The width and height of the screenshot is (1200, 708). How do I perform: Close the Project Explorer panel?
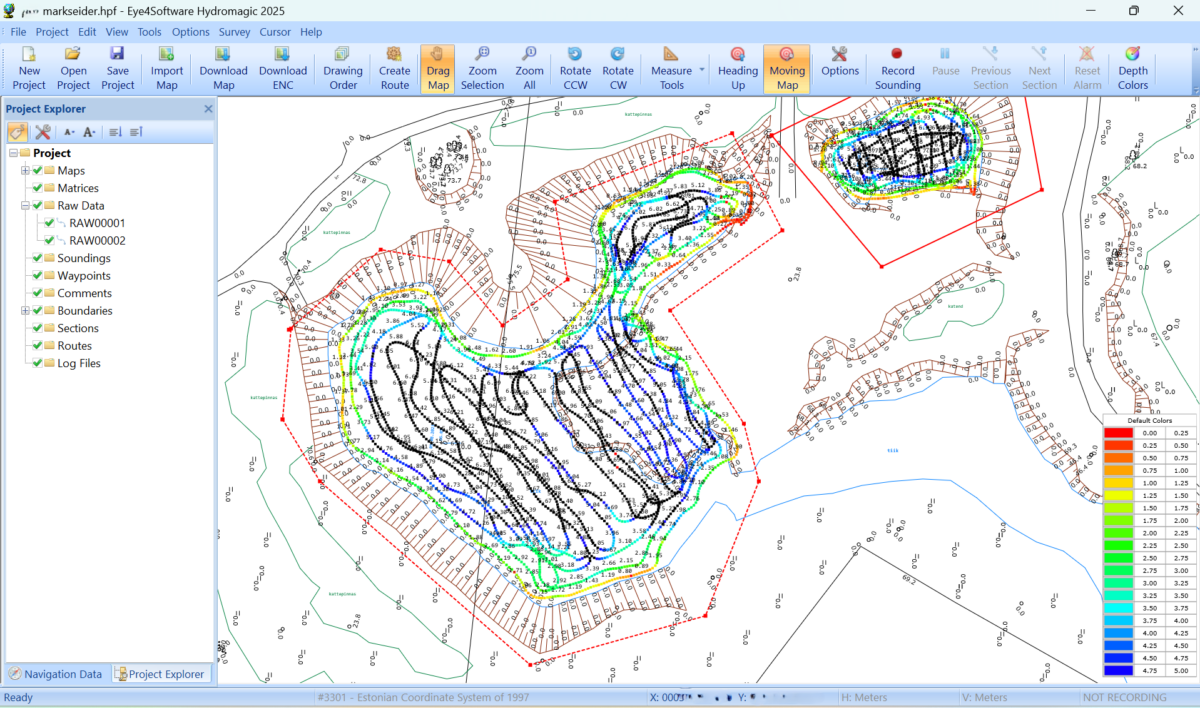[x=208, y=109]
